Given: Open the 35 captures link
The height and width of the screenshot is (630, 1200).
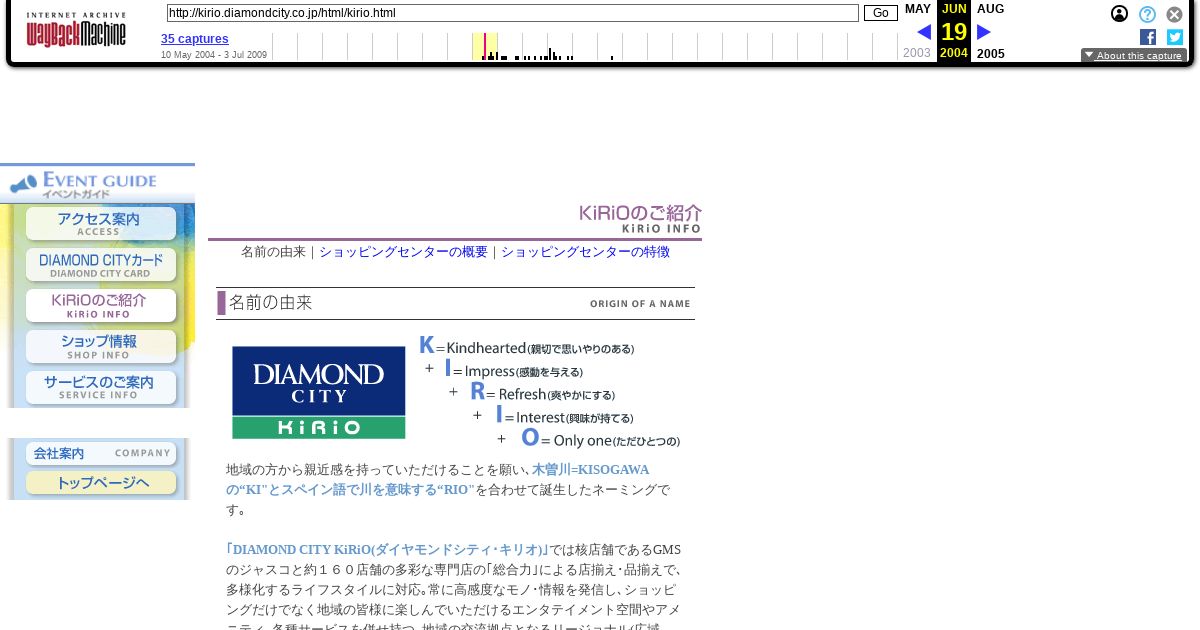Looking at the screenshot, I should pos(195,39).
